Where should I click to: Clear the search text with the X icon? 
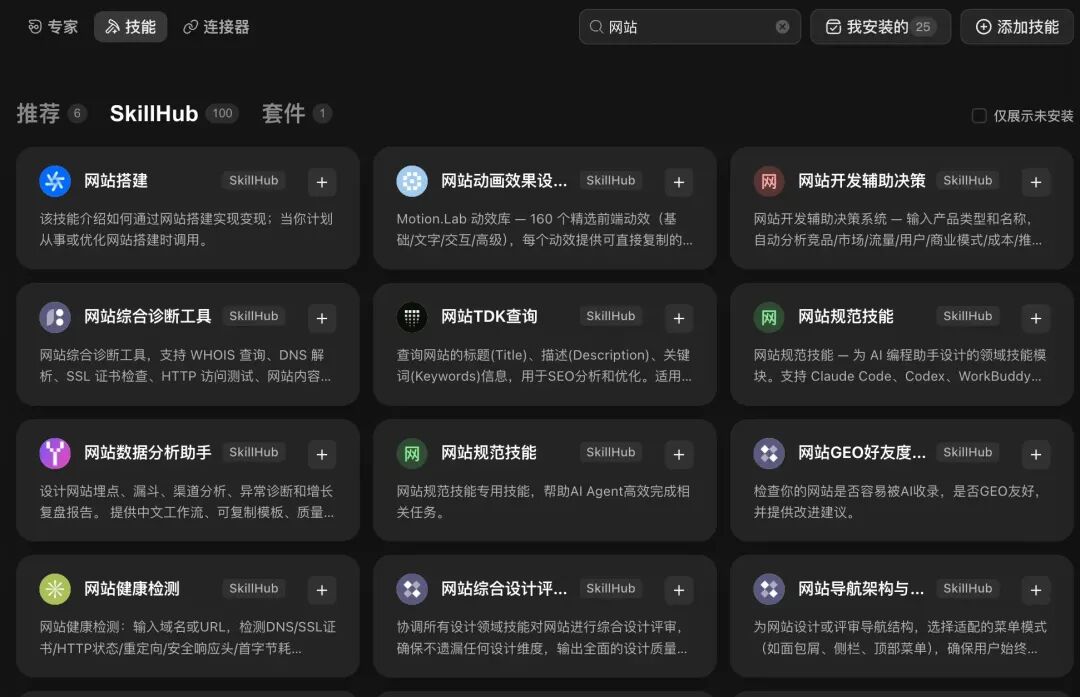[782, 27]
